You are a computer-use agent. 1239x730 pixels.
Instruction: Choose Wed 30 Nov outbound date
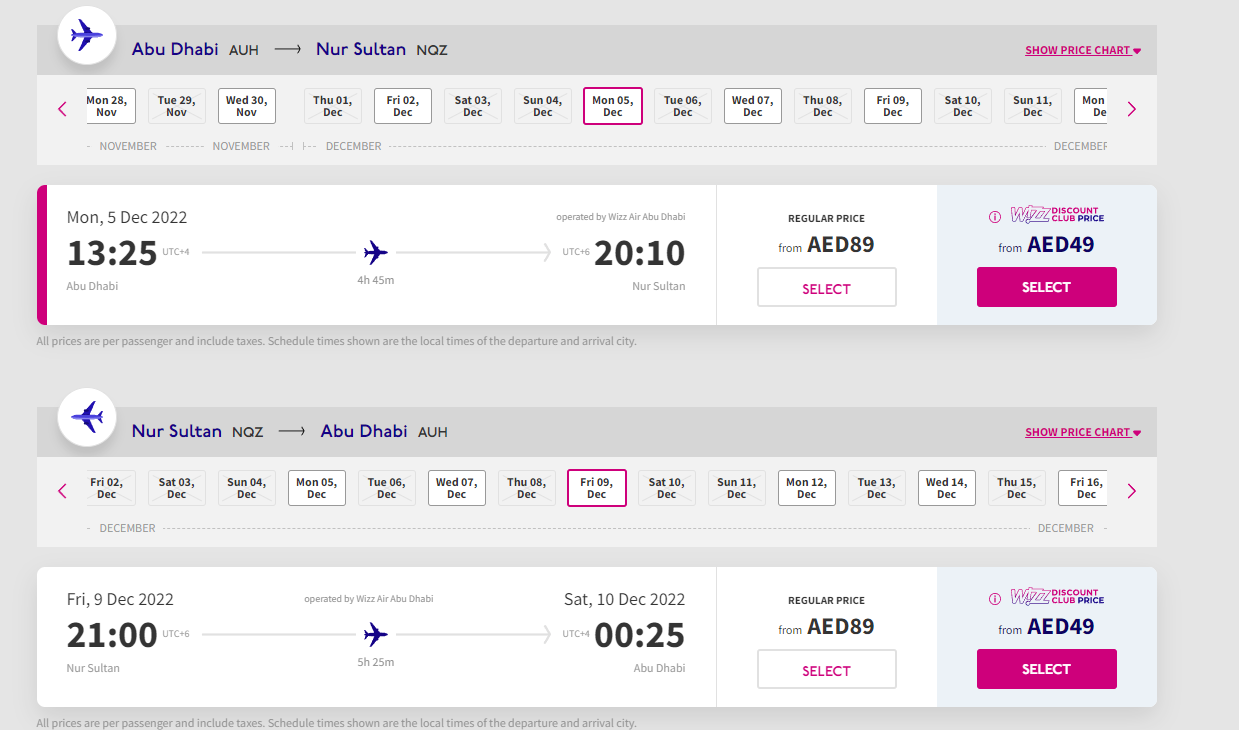247,106
